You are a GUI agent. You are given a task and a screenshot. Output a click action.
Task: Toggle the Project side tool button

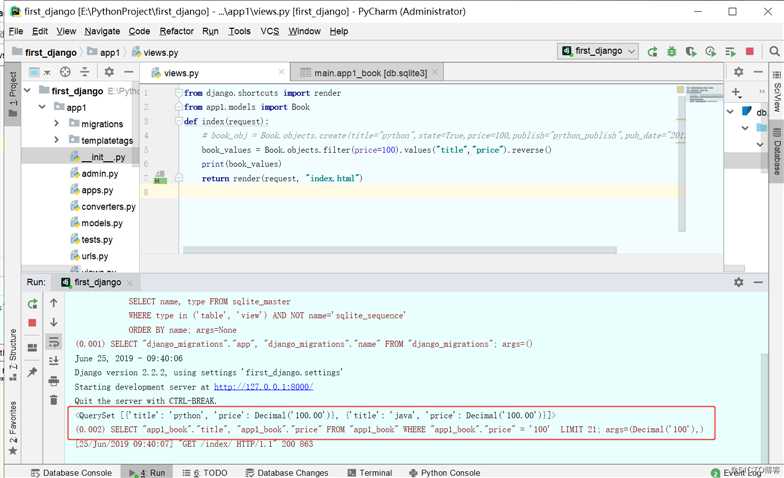click(x=12, y=94)
